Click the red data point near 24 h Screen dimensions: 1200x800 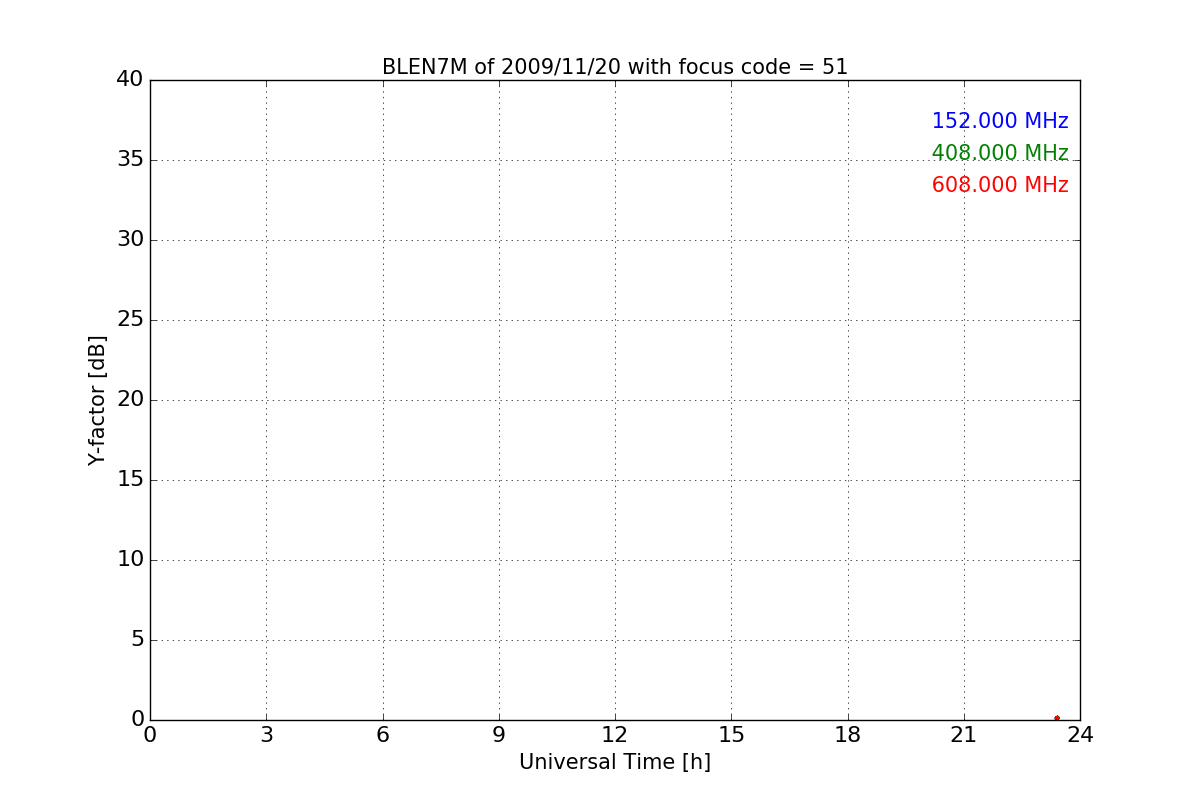point(1057,718)
